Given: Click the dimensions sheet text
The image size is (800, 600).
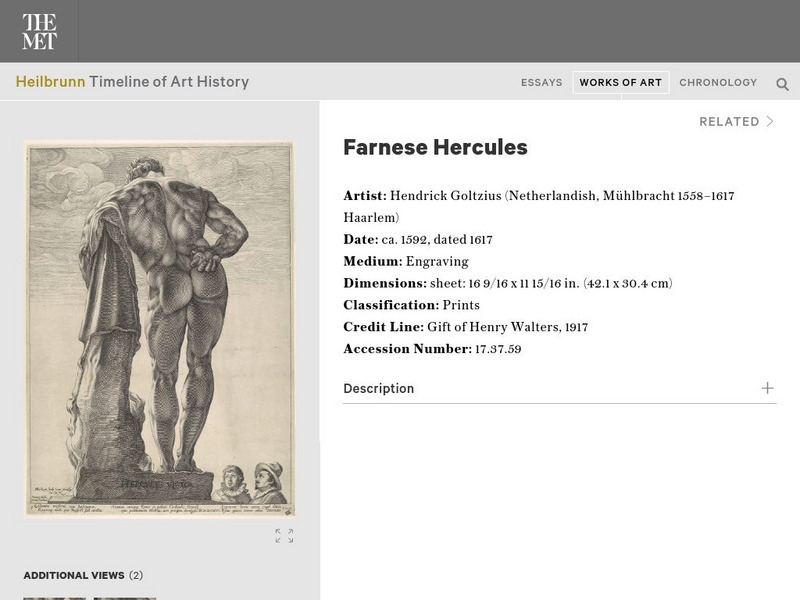Looking at the screenshot, I should tap(551, 284).
